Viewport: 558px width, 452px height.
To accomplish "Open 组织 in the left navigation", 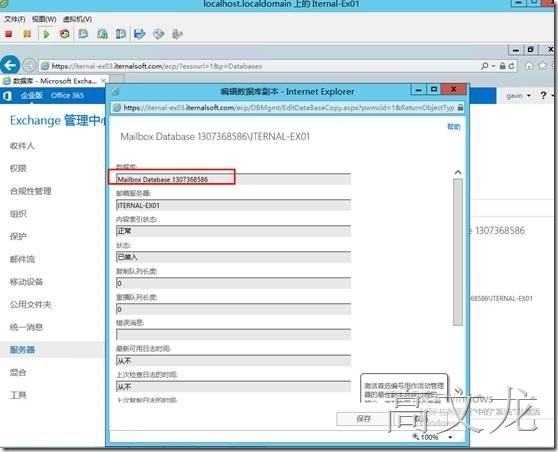I will coord(18,214).
